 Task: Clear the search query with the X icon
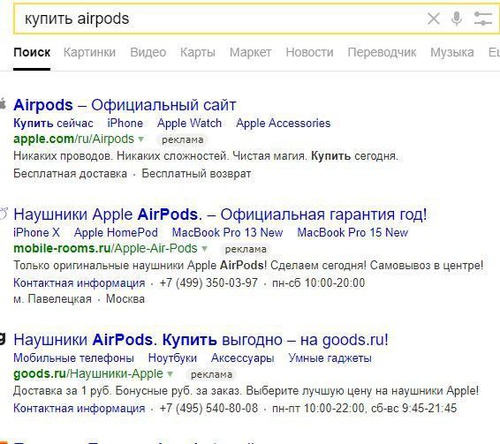(x=433, y=19)
